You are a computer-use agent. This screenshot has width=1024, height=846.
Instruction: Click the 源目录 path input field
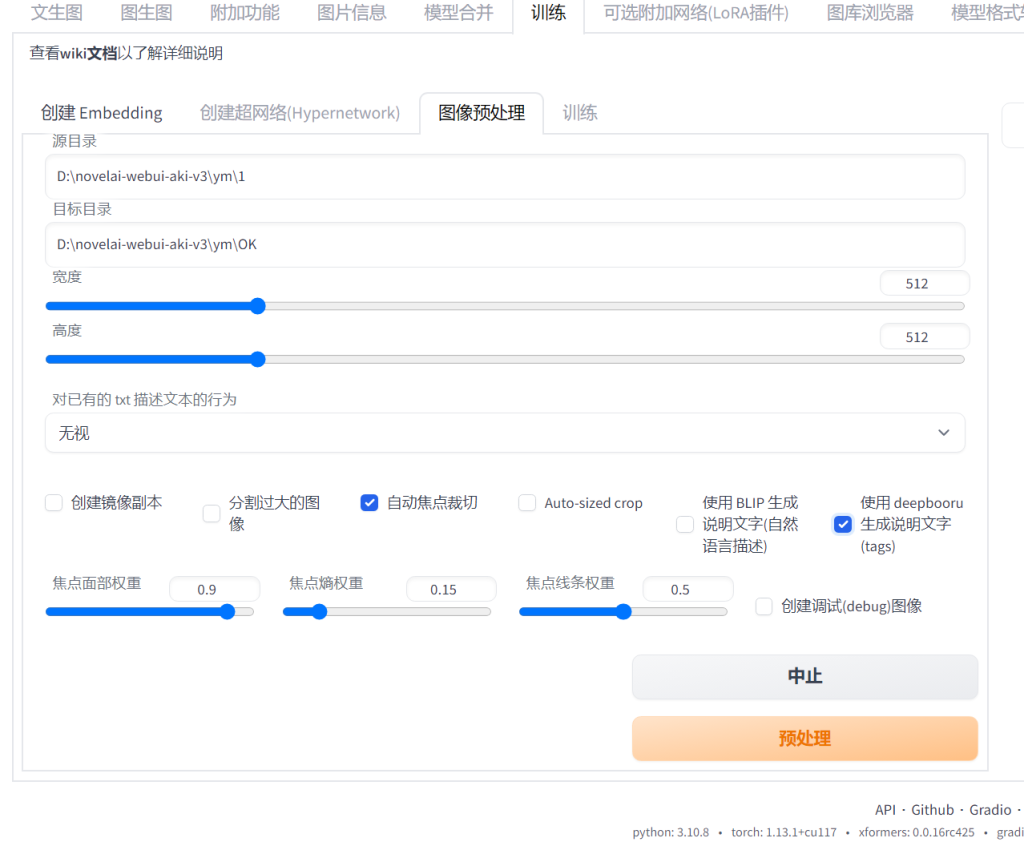click(505, 177)
